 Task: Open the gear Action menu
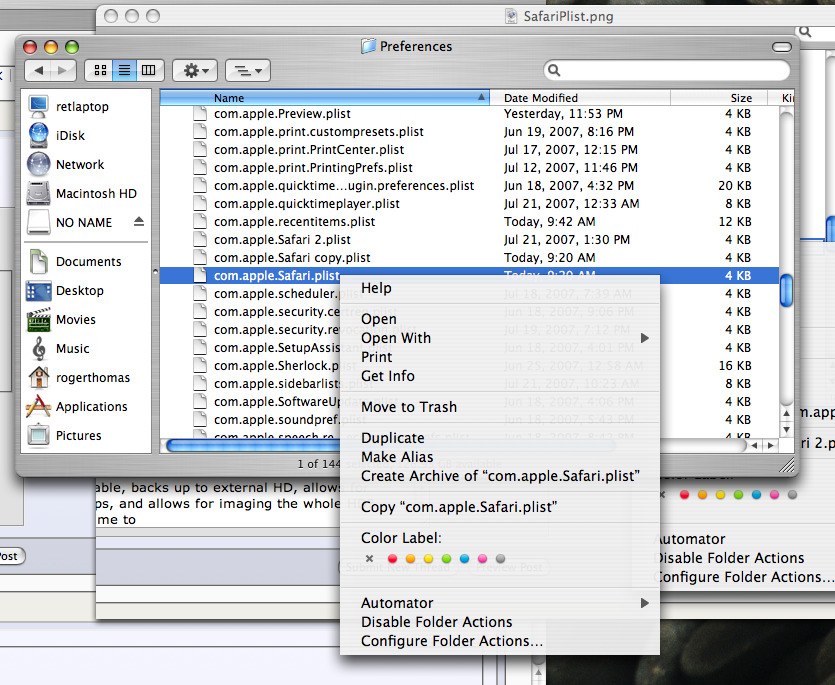pyautogui.click(x=195, y=70)
